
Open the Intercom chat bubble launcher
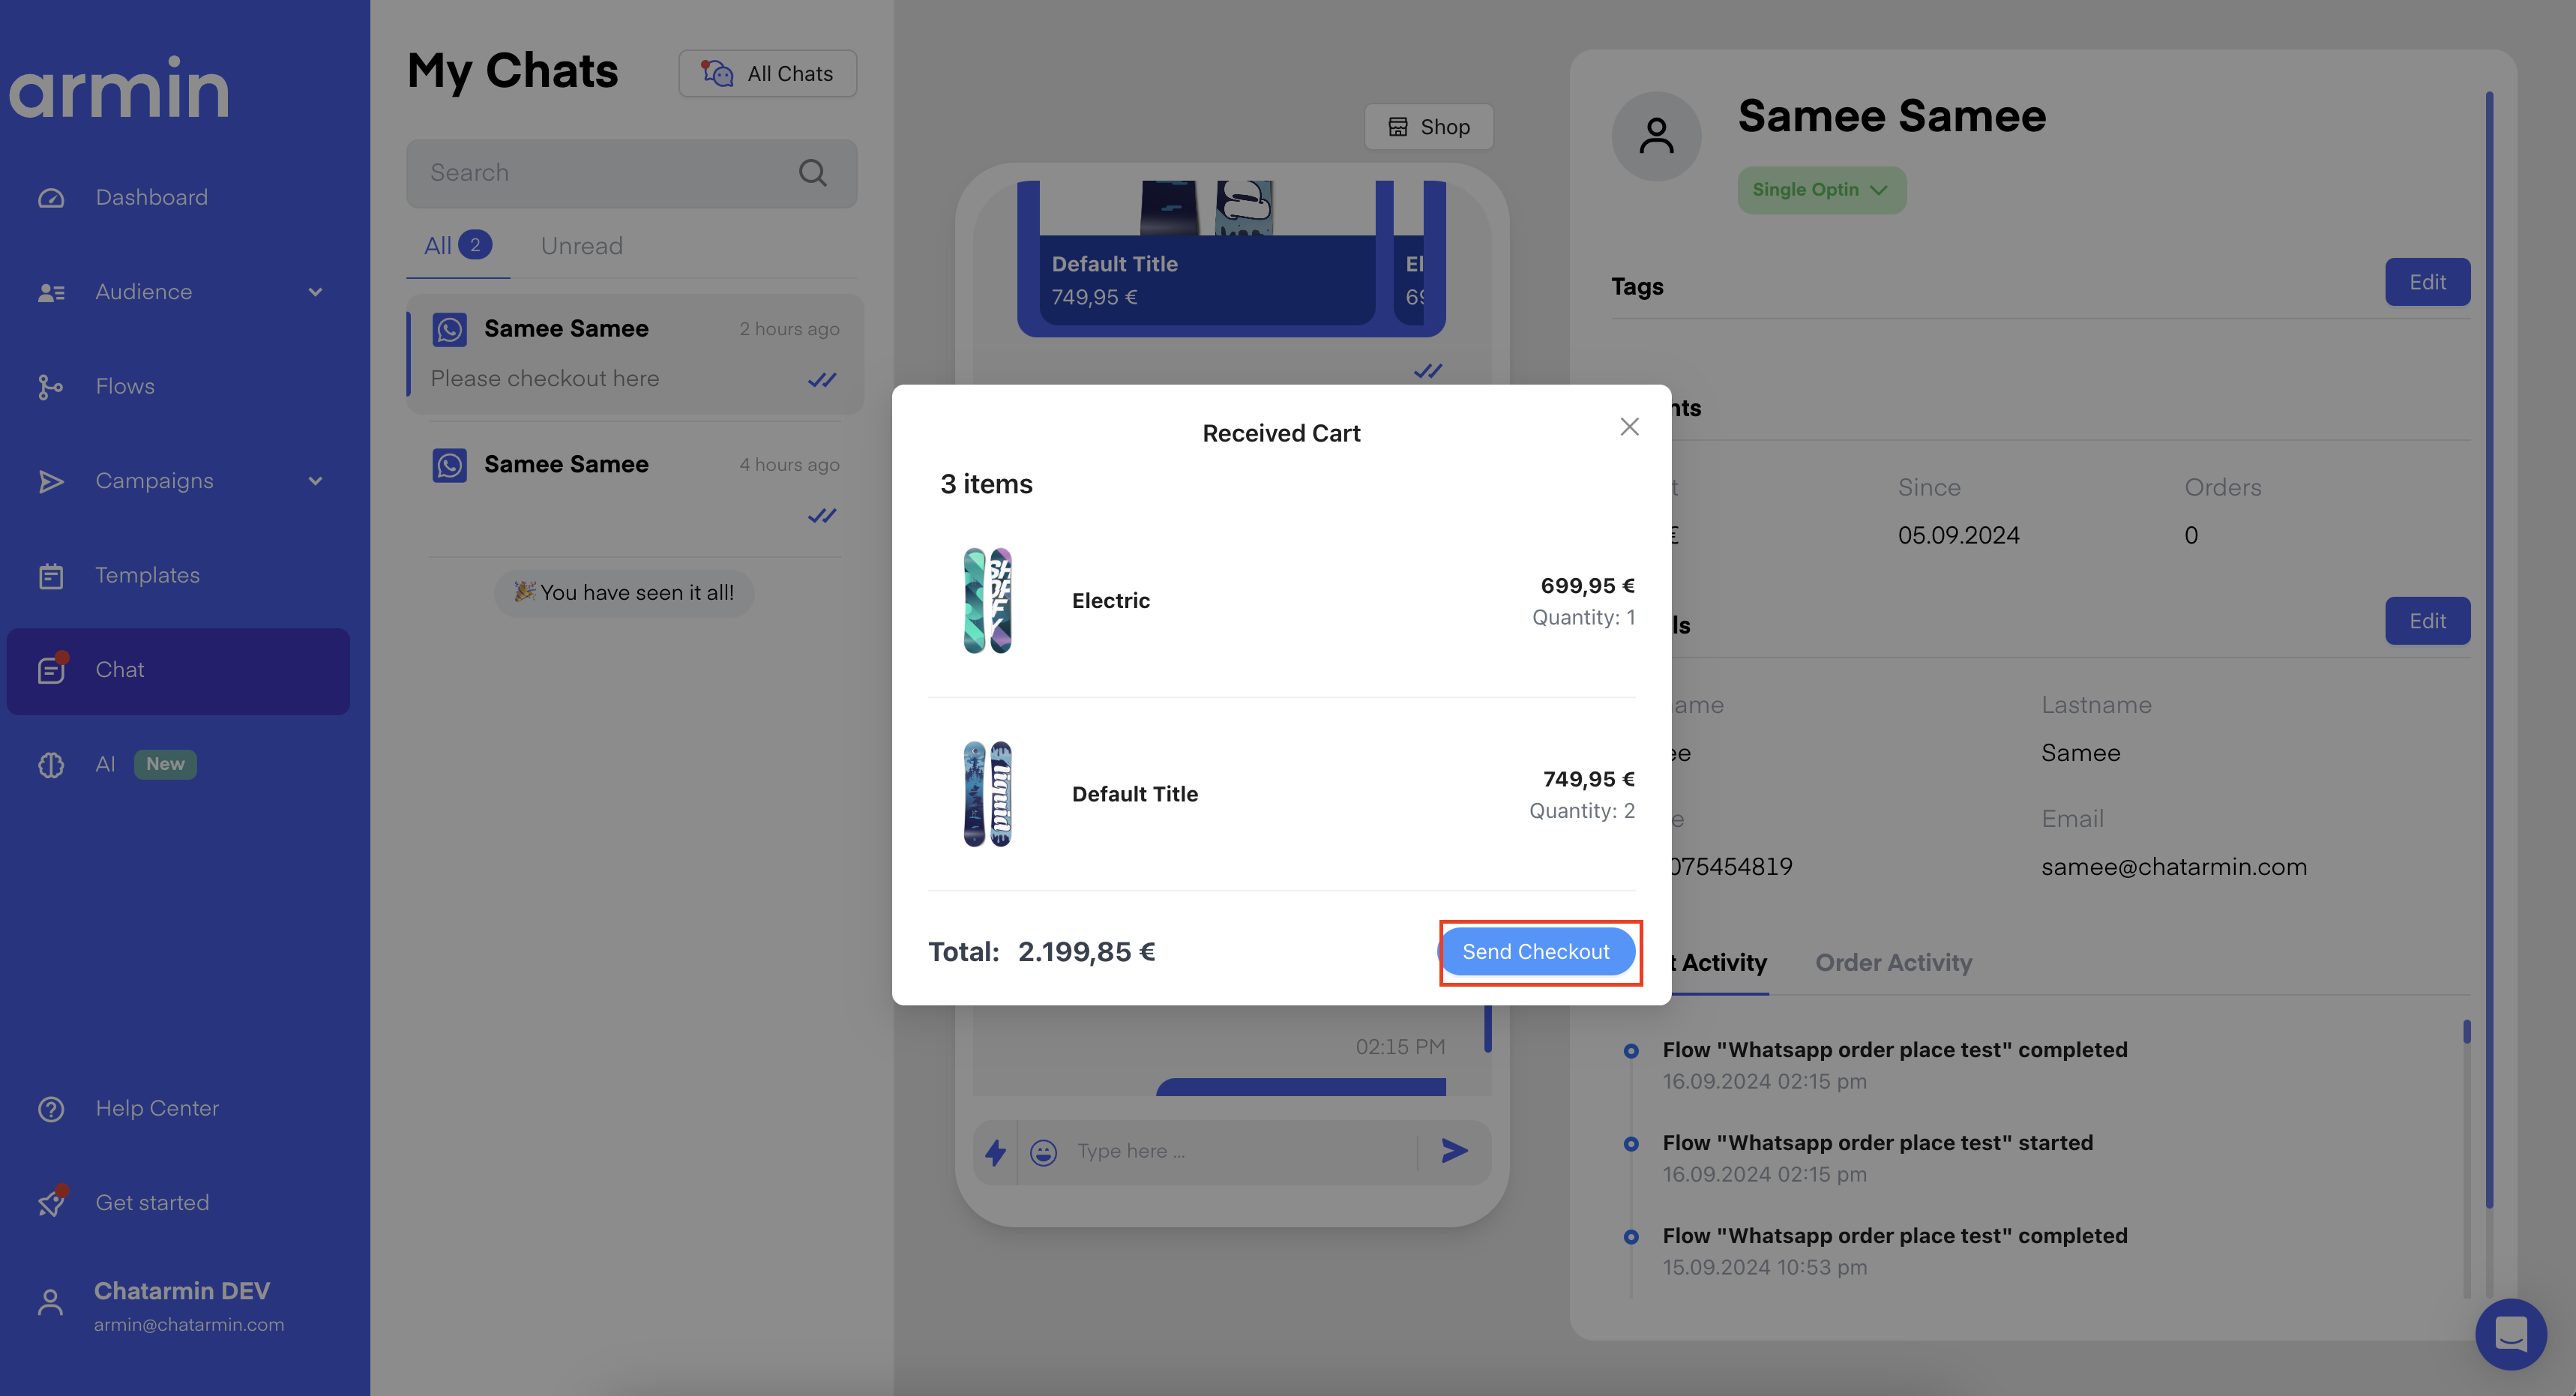click(x=2510, y=1333)
